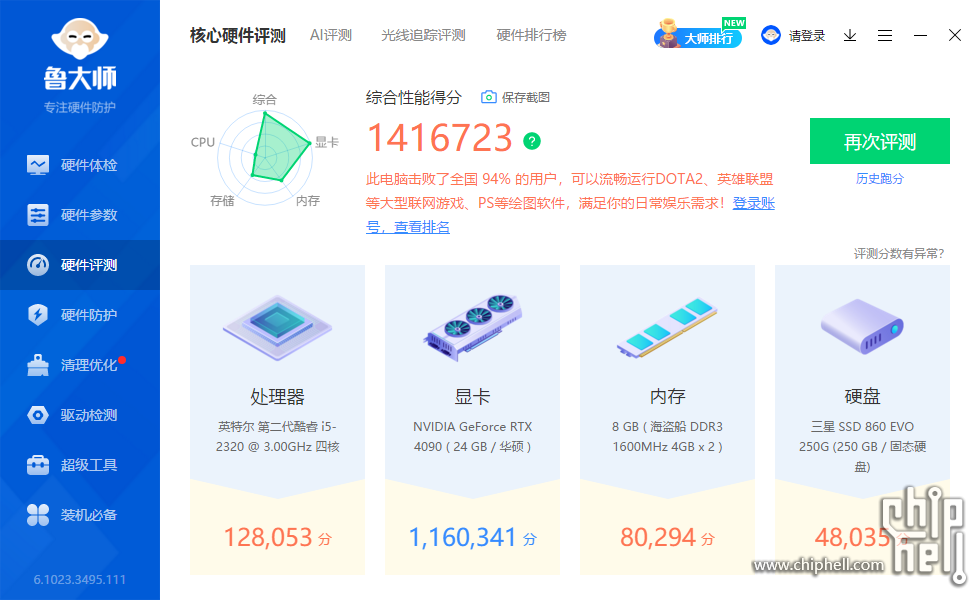
Task: Click the 再次评测 green button
Action: point(879,141)
